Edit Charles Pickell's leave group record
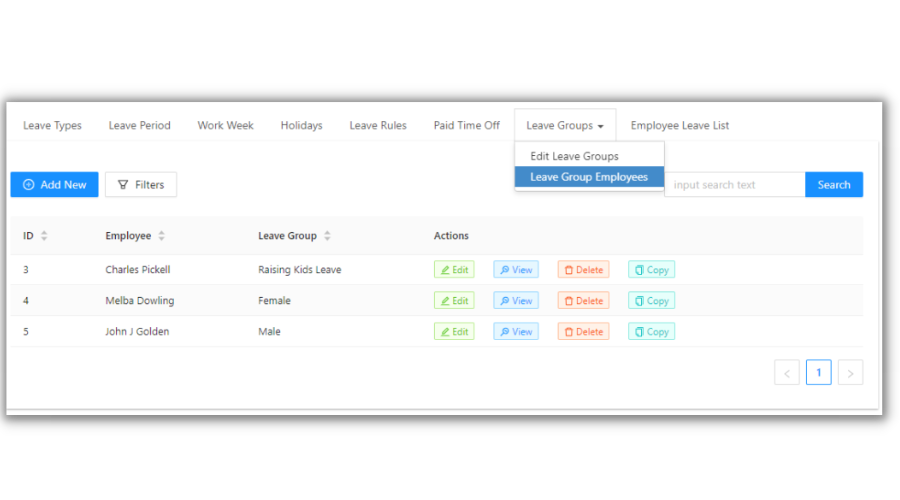 (454, 270)
